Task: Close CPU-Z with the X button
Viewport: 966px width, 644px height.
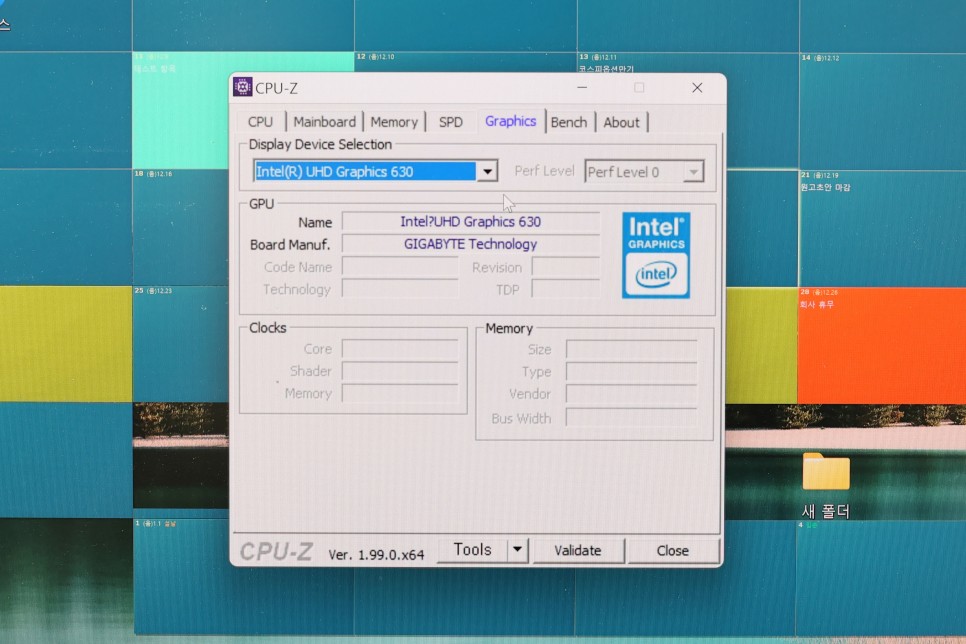Action: click(x=697, y=88)
